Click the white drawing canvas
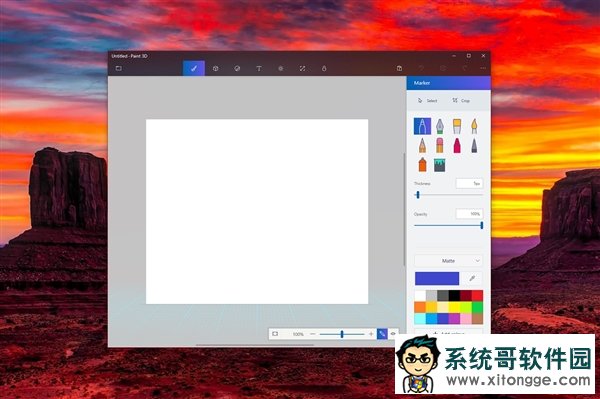The image size is (600, 399). click(x=257, y=212)
